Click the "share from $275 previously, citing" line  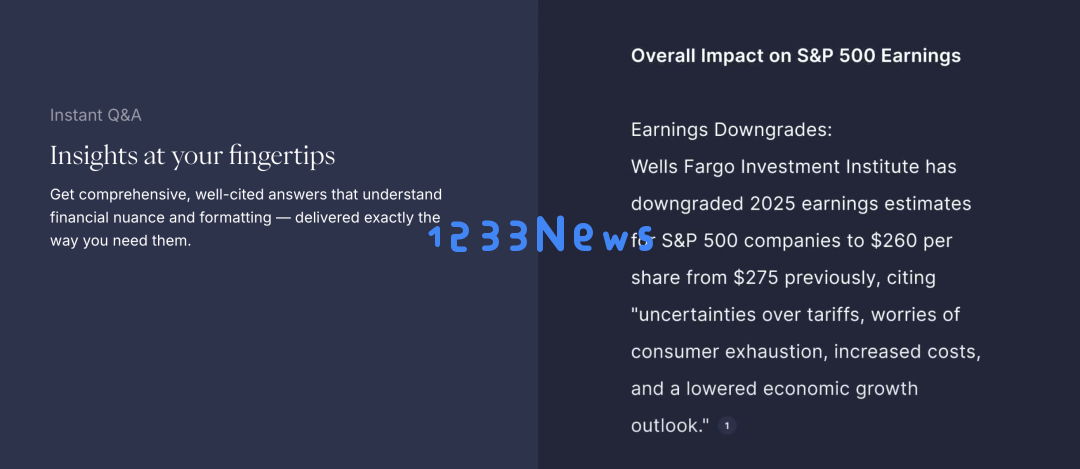(783, 278)
